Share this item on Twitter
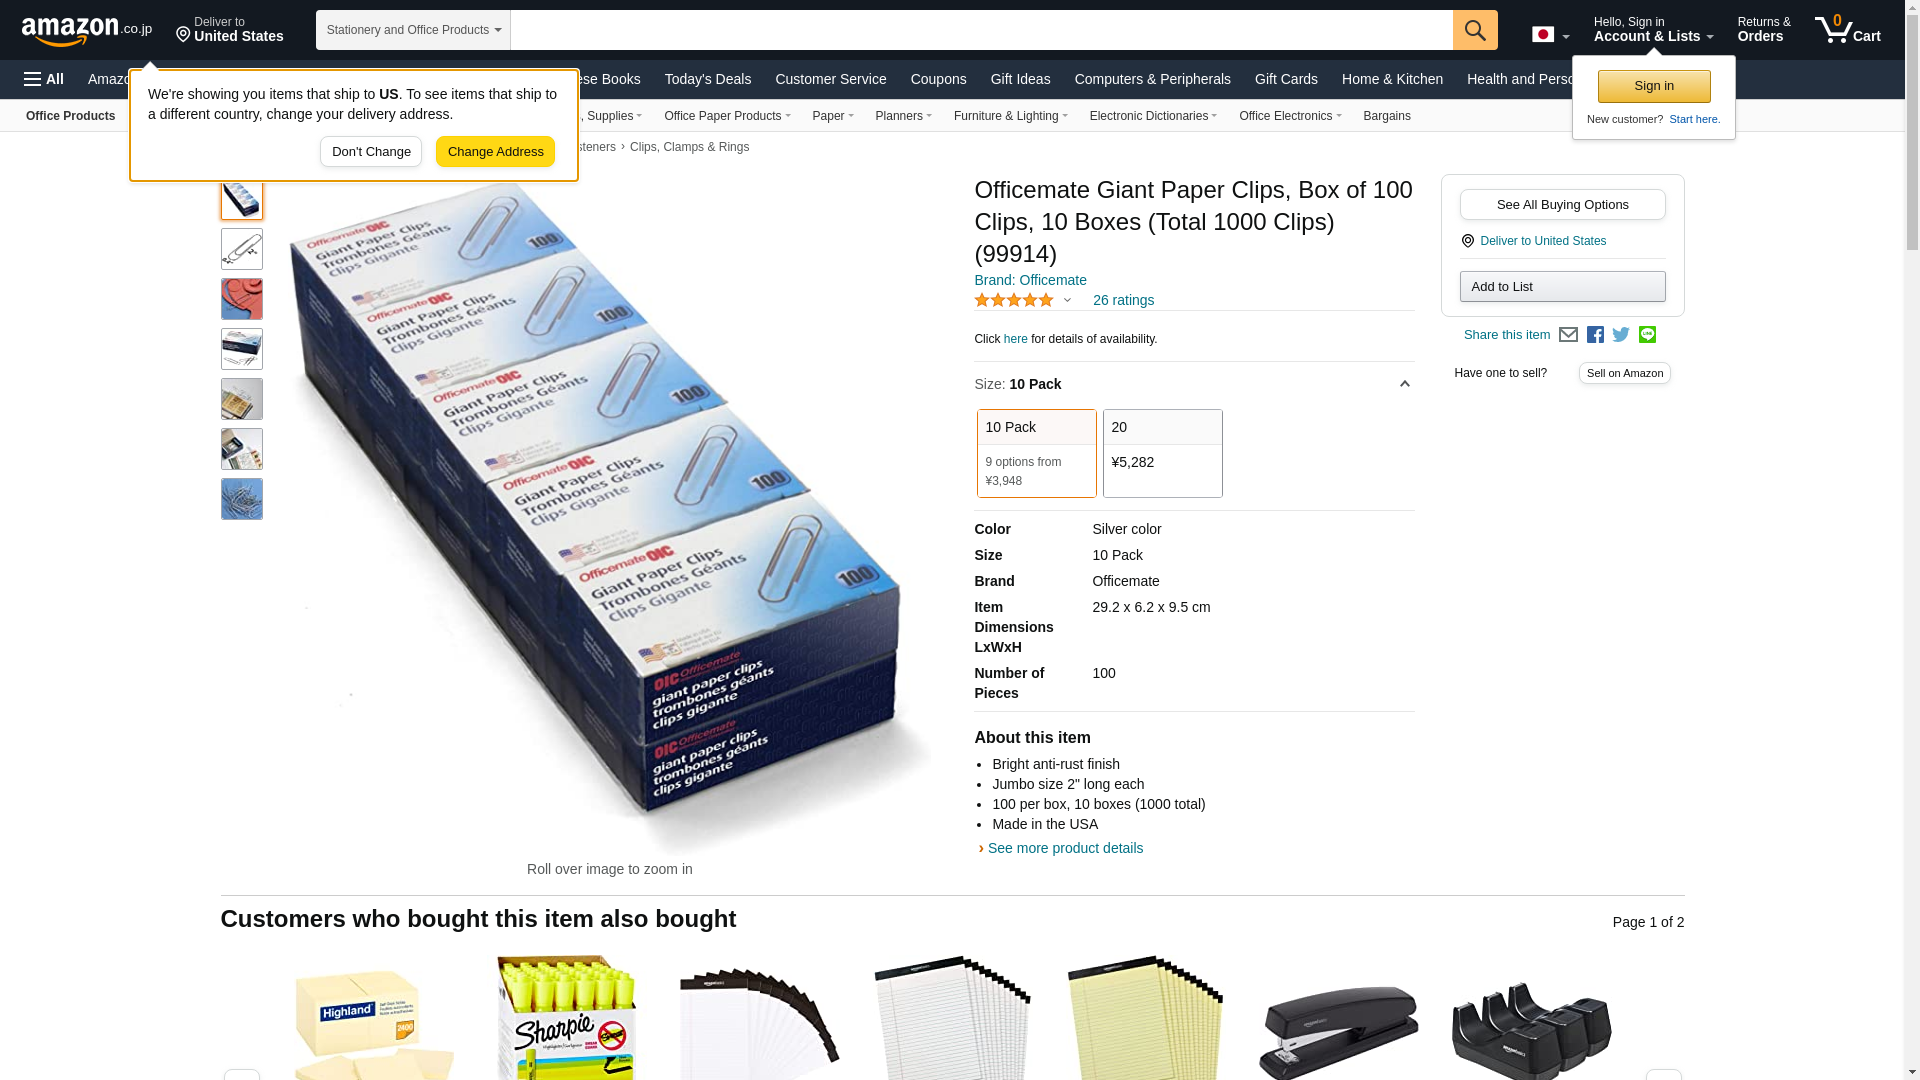Image resolution: width=1920 pixels, height=1080 pixels. 1621,335
